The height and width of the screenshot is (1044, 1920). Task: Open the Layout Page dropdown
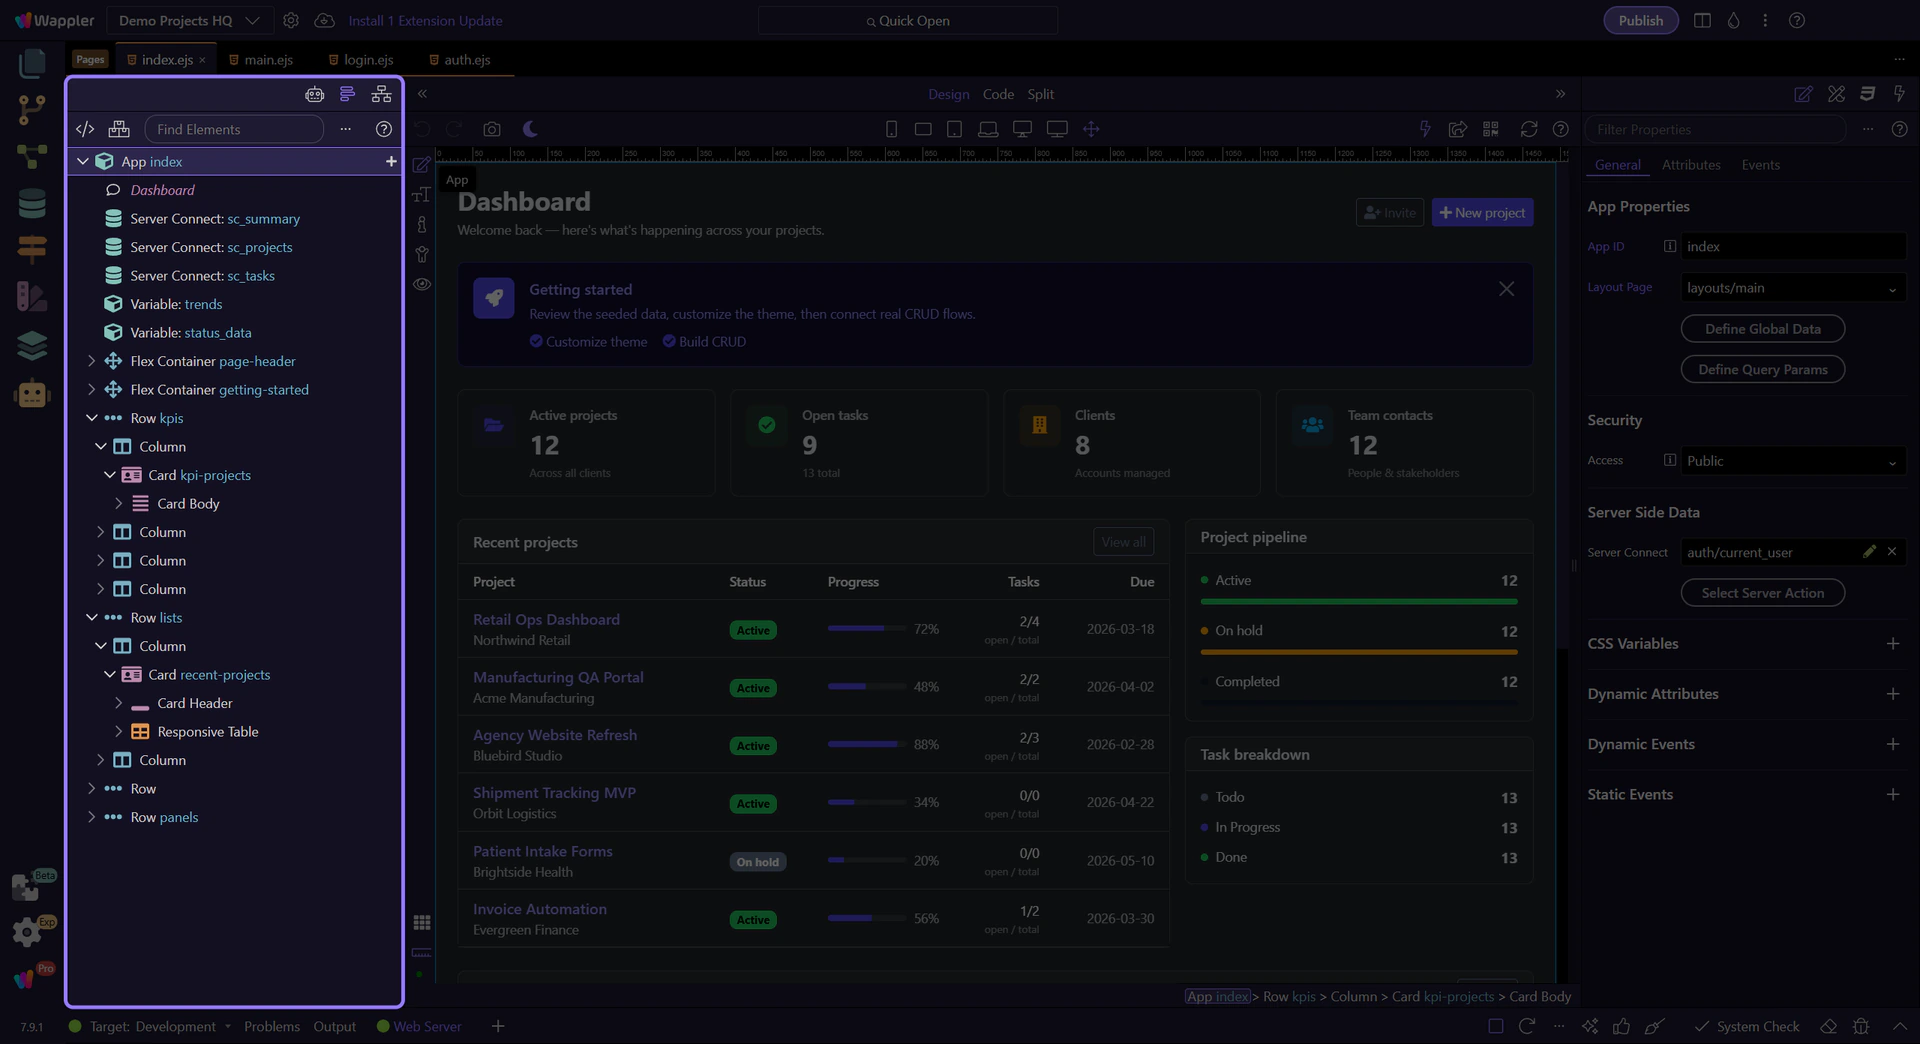(x=1792, y=288)
